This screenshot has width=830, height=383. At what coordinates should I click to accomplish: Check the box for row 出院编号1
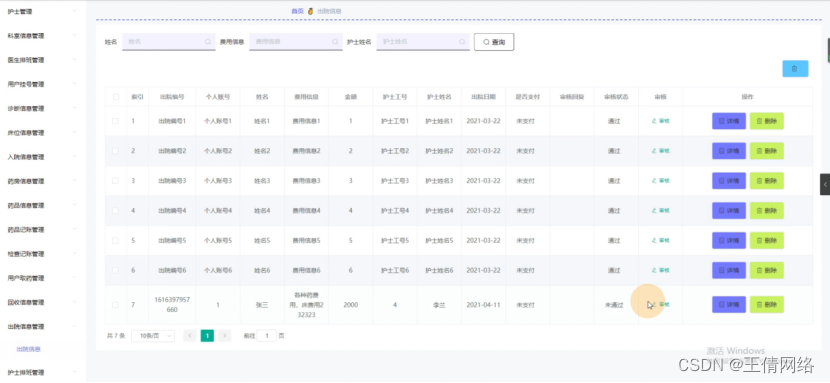[x=115, y=121]
